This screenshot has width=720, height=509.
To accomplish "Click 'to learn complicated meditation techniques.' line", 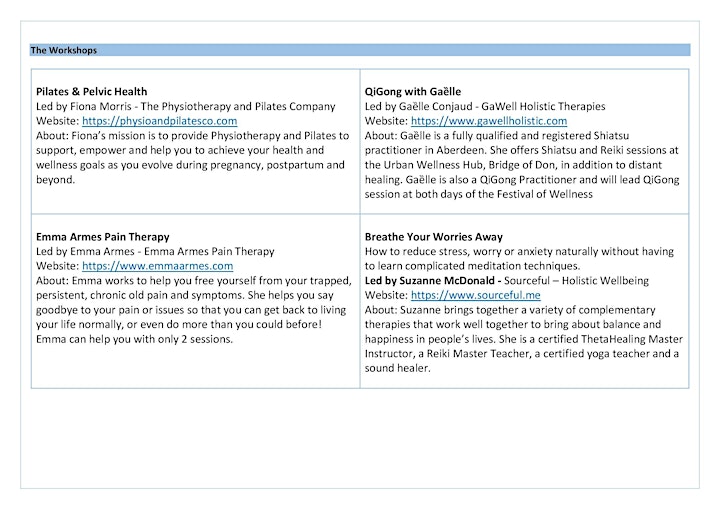I will 472,266.
